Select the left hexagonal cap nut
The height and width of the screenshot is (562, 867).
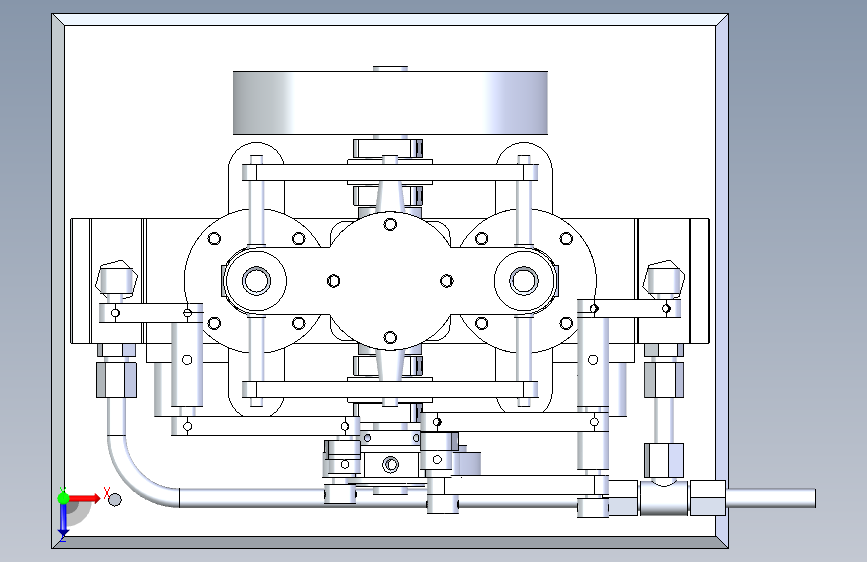click(x=116, y=280)
